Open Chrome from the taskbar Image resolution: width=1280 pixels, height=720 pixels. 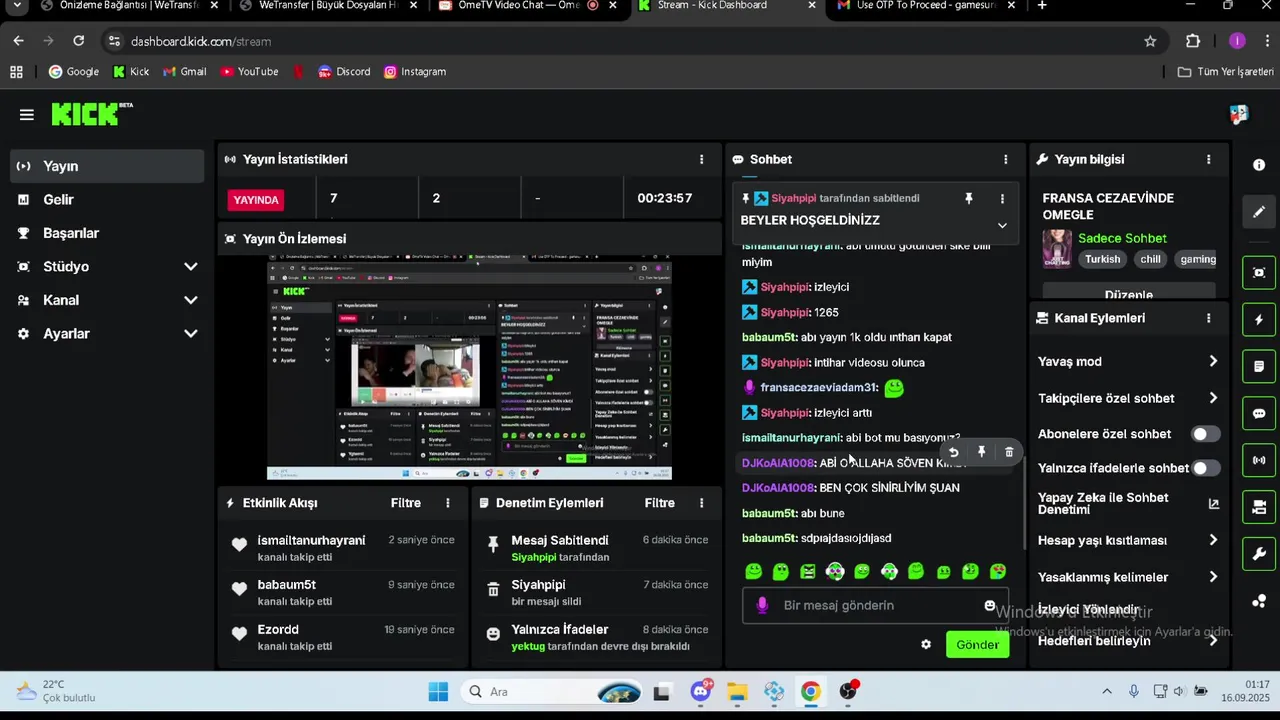[x=811, y=692]
